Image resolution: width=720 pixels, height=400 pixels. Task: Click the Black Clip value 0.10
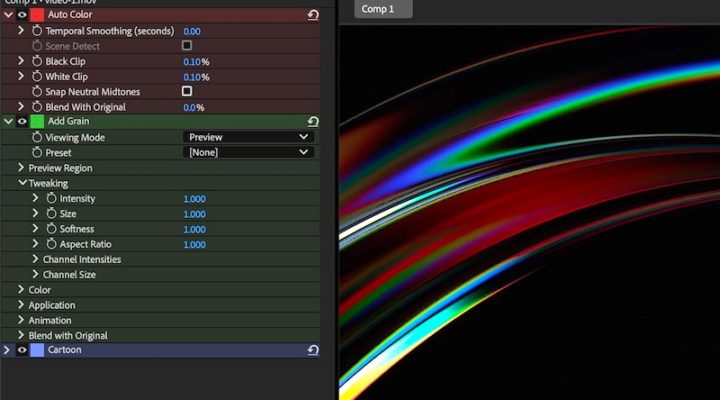coord(192,62)
